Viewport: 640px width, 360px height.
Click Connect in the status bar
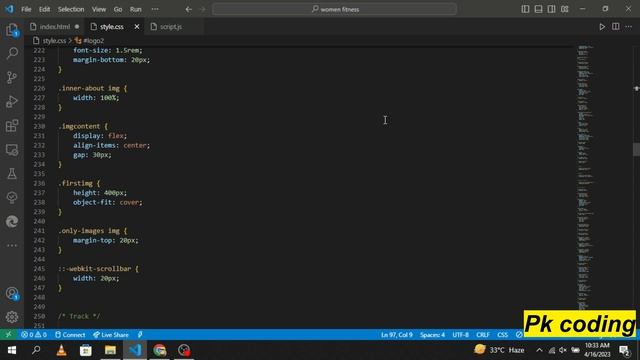click(x=70, y=335)
